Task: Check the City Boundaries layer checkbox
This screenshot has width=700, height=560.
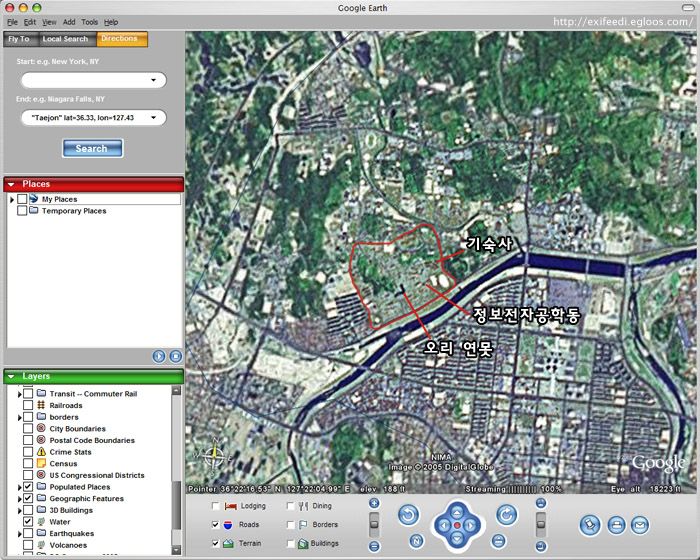Action: [28, 428]
